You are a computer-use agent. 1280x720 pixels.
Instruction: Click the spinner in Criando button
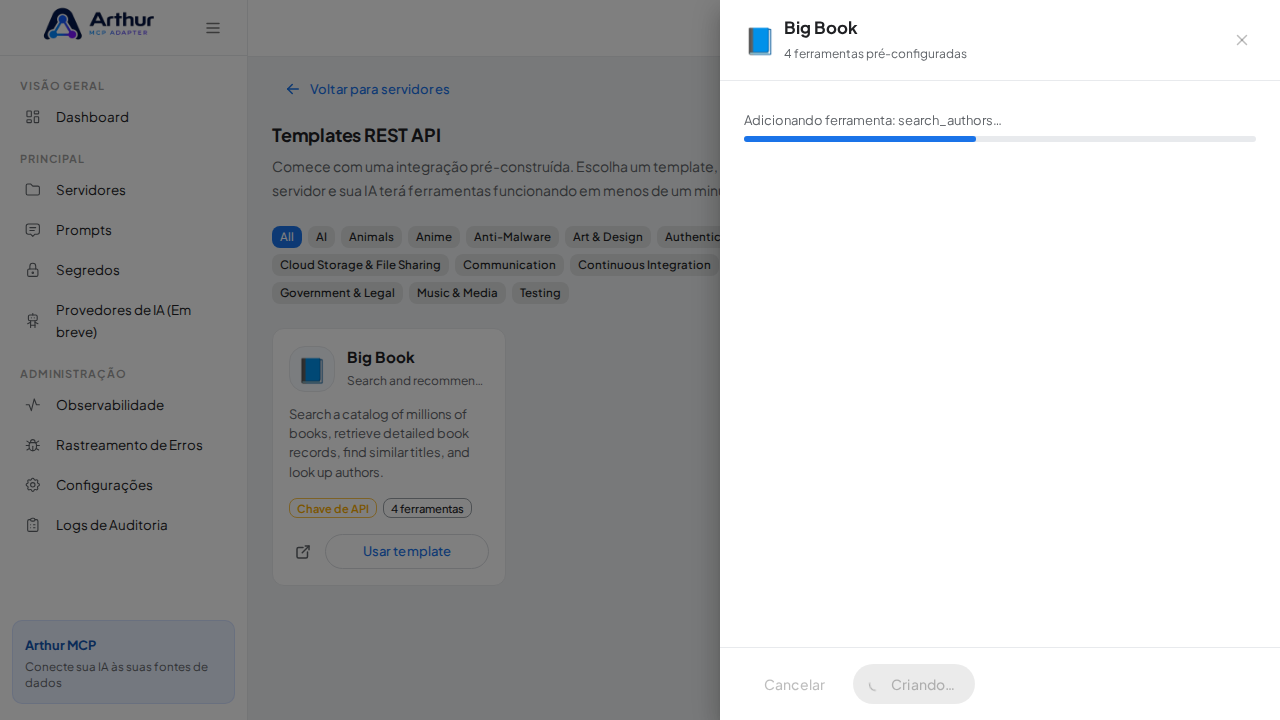[875, 685]
